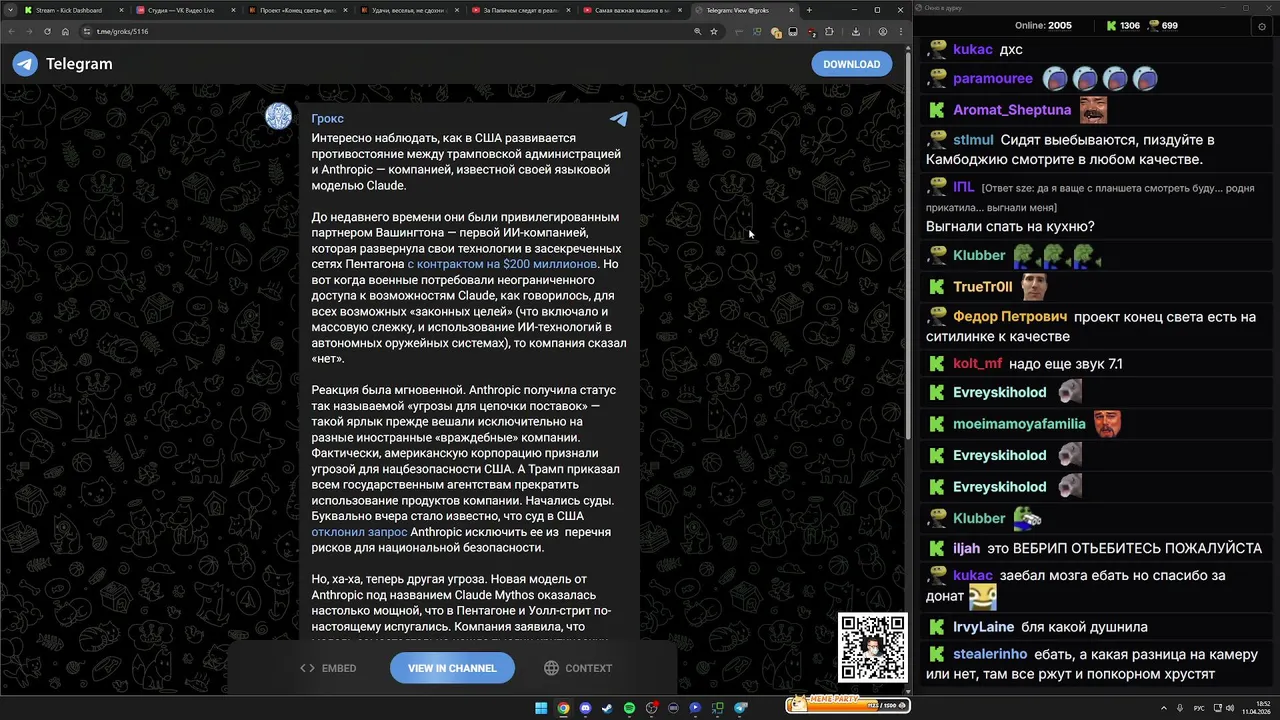Click the Online: 2005 viewer counter
Screen dimensions: 1280x720
coord(1043,25)
